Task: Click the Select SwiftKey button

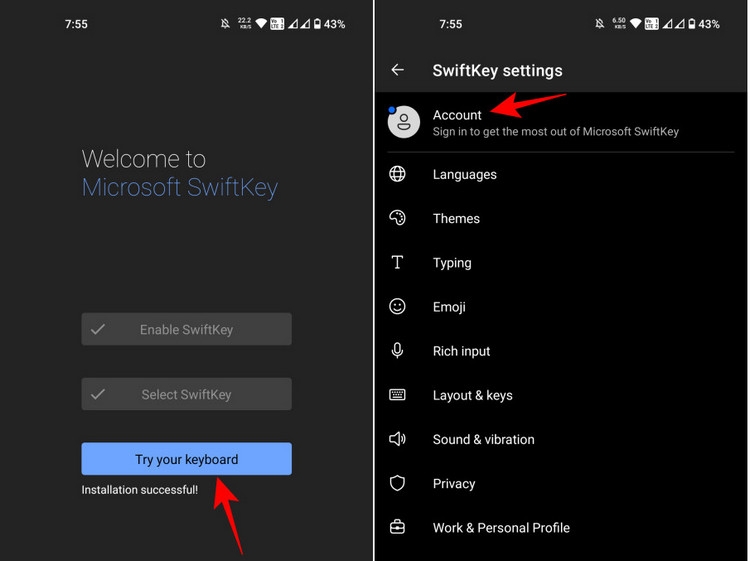Action: 187,394
